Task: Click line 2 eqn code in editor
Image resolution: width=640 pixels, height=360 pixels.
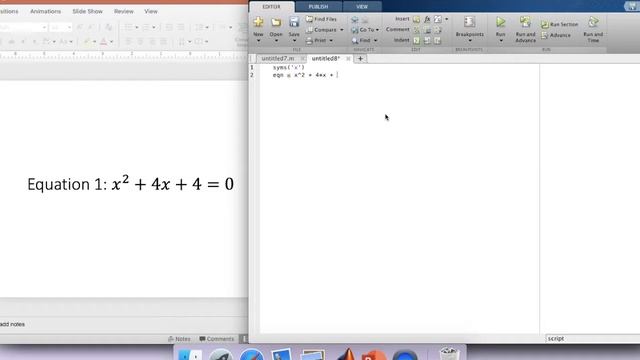Action: click(x=305, y=75)
